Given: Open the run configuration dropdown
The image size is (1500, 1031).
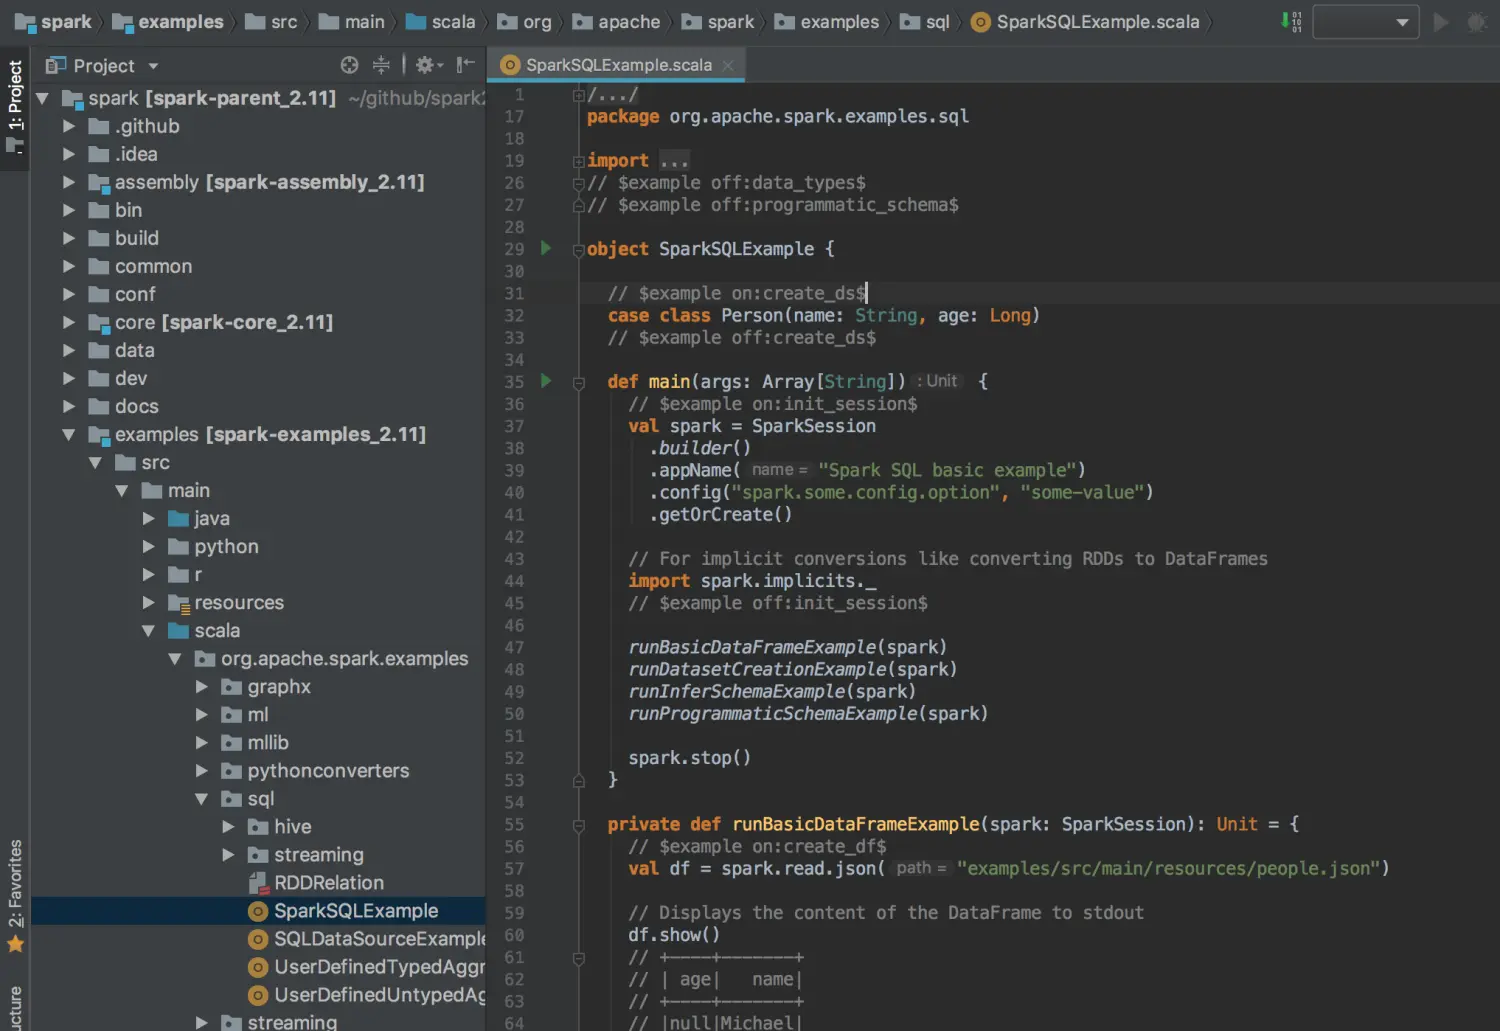Looking at the screenshot, I should click(1366, 22).
